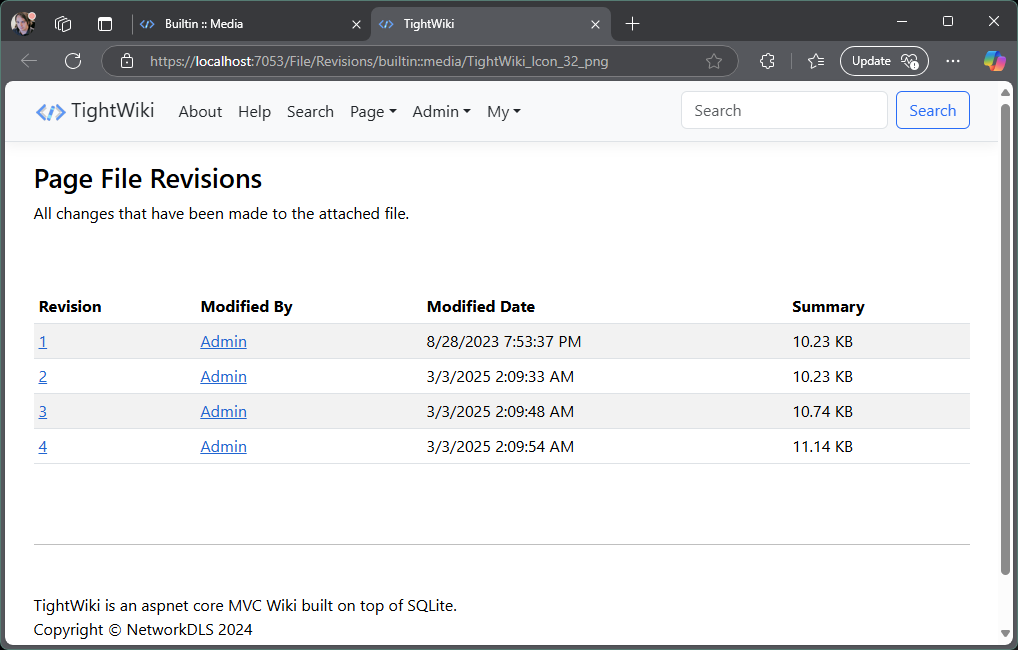Expand the My dropdown menu
The height and width of the screenshot is (650, 1018).
[504, 112]
